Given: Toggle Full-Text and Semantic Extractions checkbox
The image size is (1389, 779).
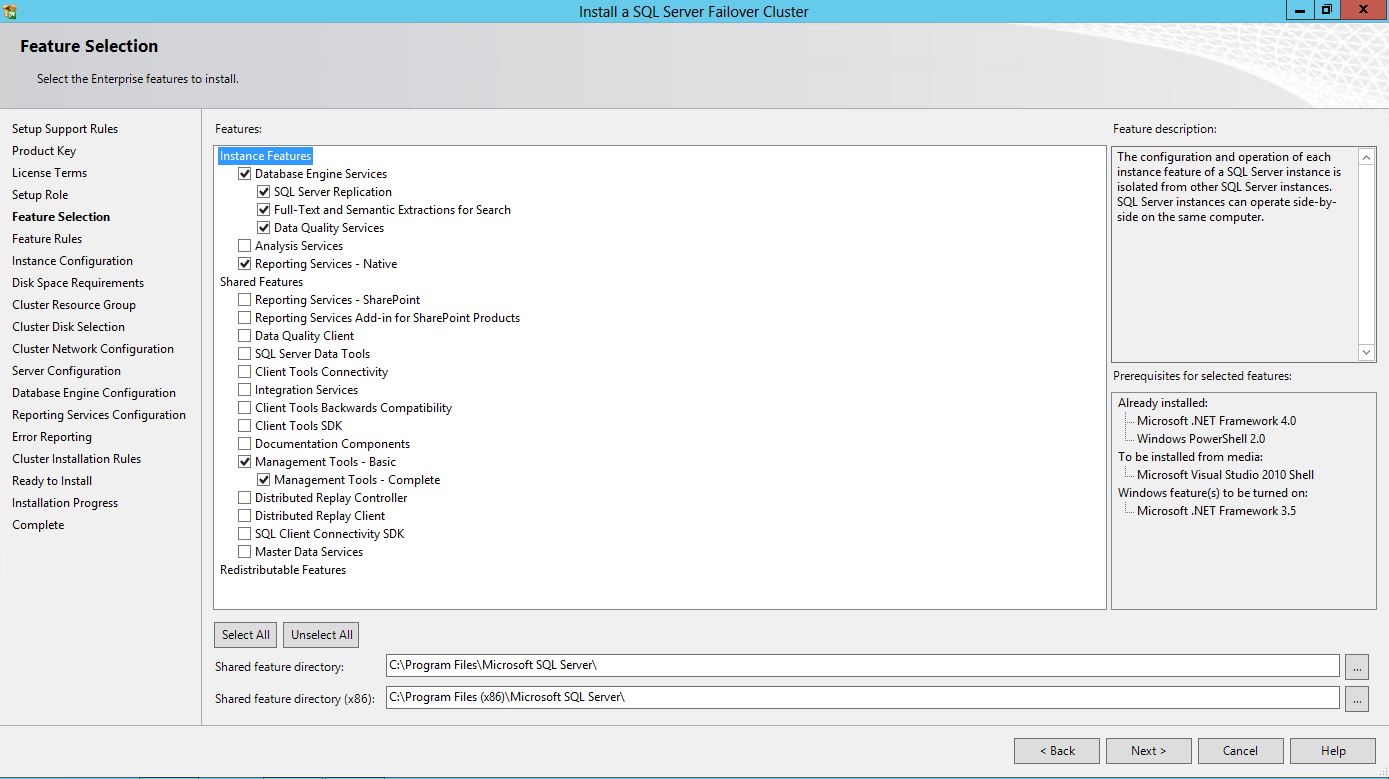Looking at the screenshot, I should pyautogui.click(x=264, y=210).
